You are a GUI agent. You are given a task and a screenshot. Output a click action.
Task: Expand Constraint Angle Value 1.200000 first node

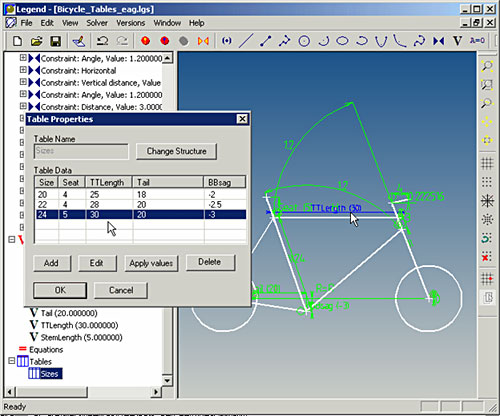(x=23, y=58)
